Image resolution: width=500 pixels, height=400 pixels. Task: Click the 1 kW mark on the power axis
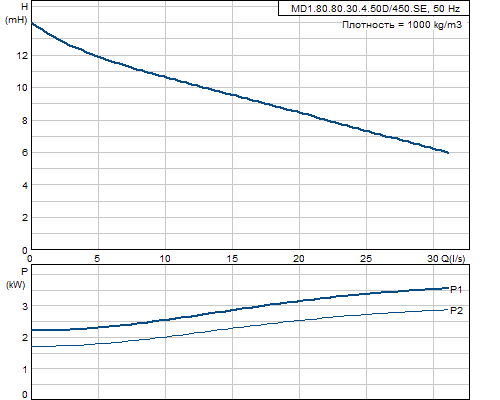[25, 370]
